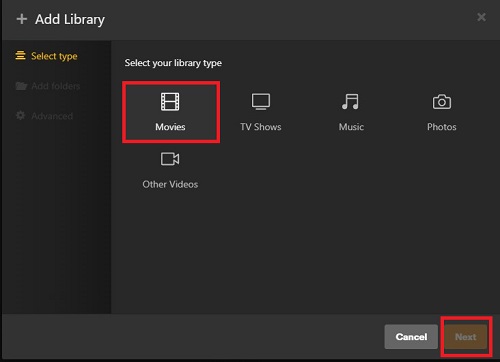Select the Movies library type

click(171, 112)
